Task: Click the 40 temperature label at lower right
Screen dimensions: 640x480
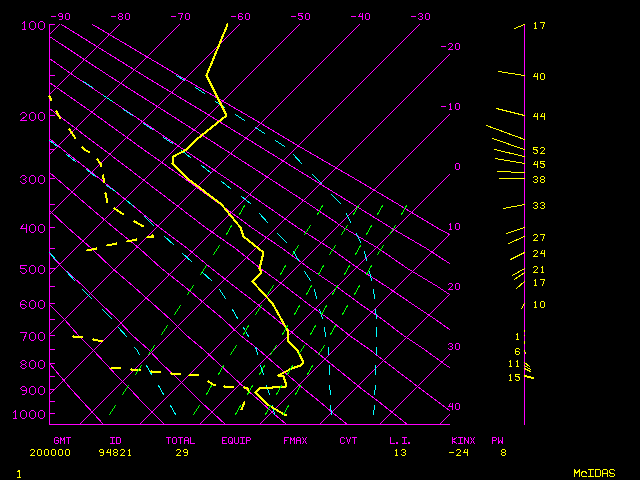Action: 454,407
